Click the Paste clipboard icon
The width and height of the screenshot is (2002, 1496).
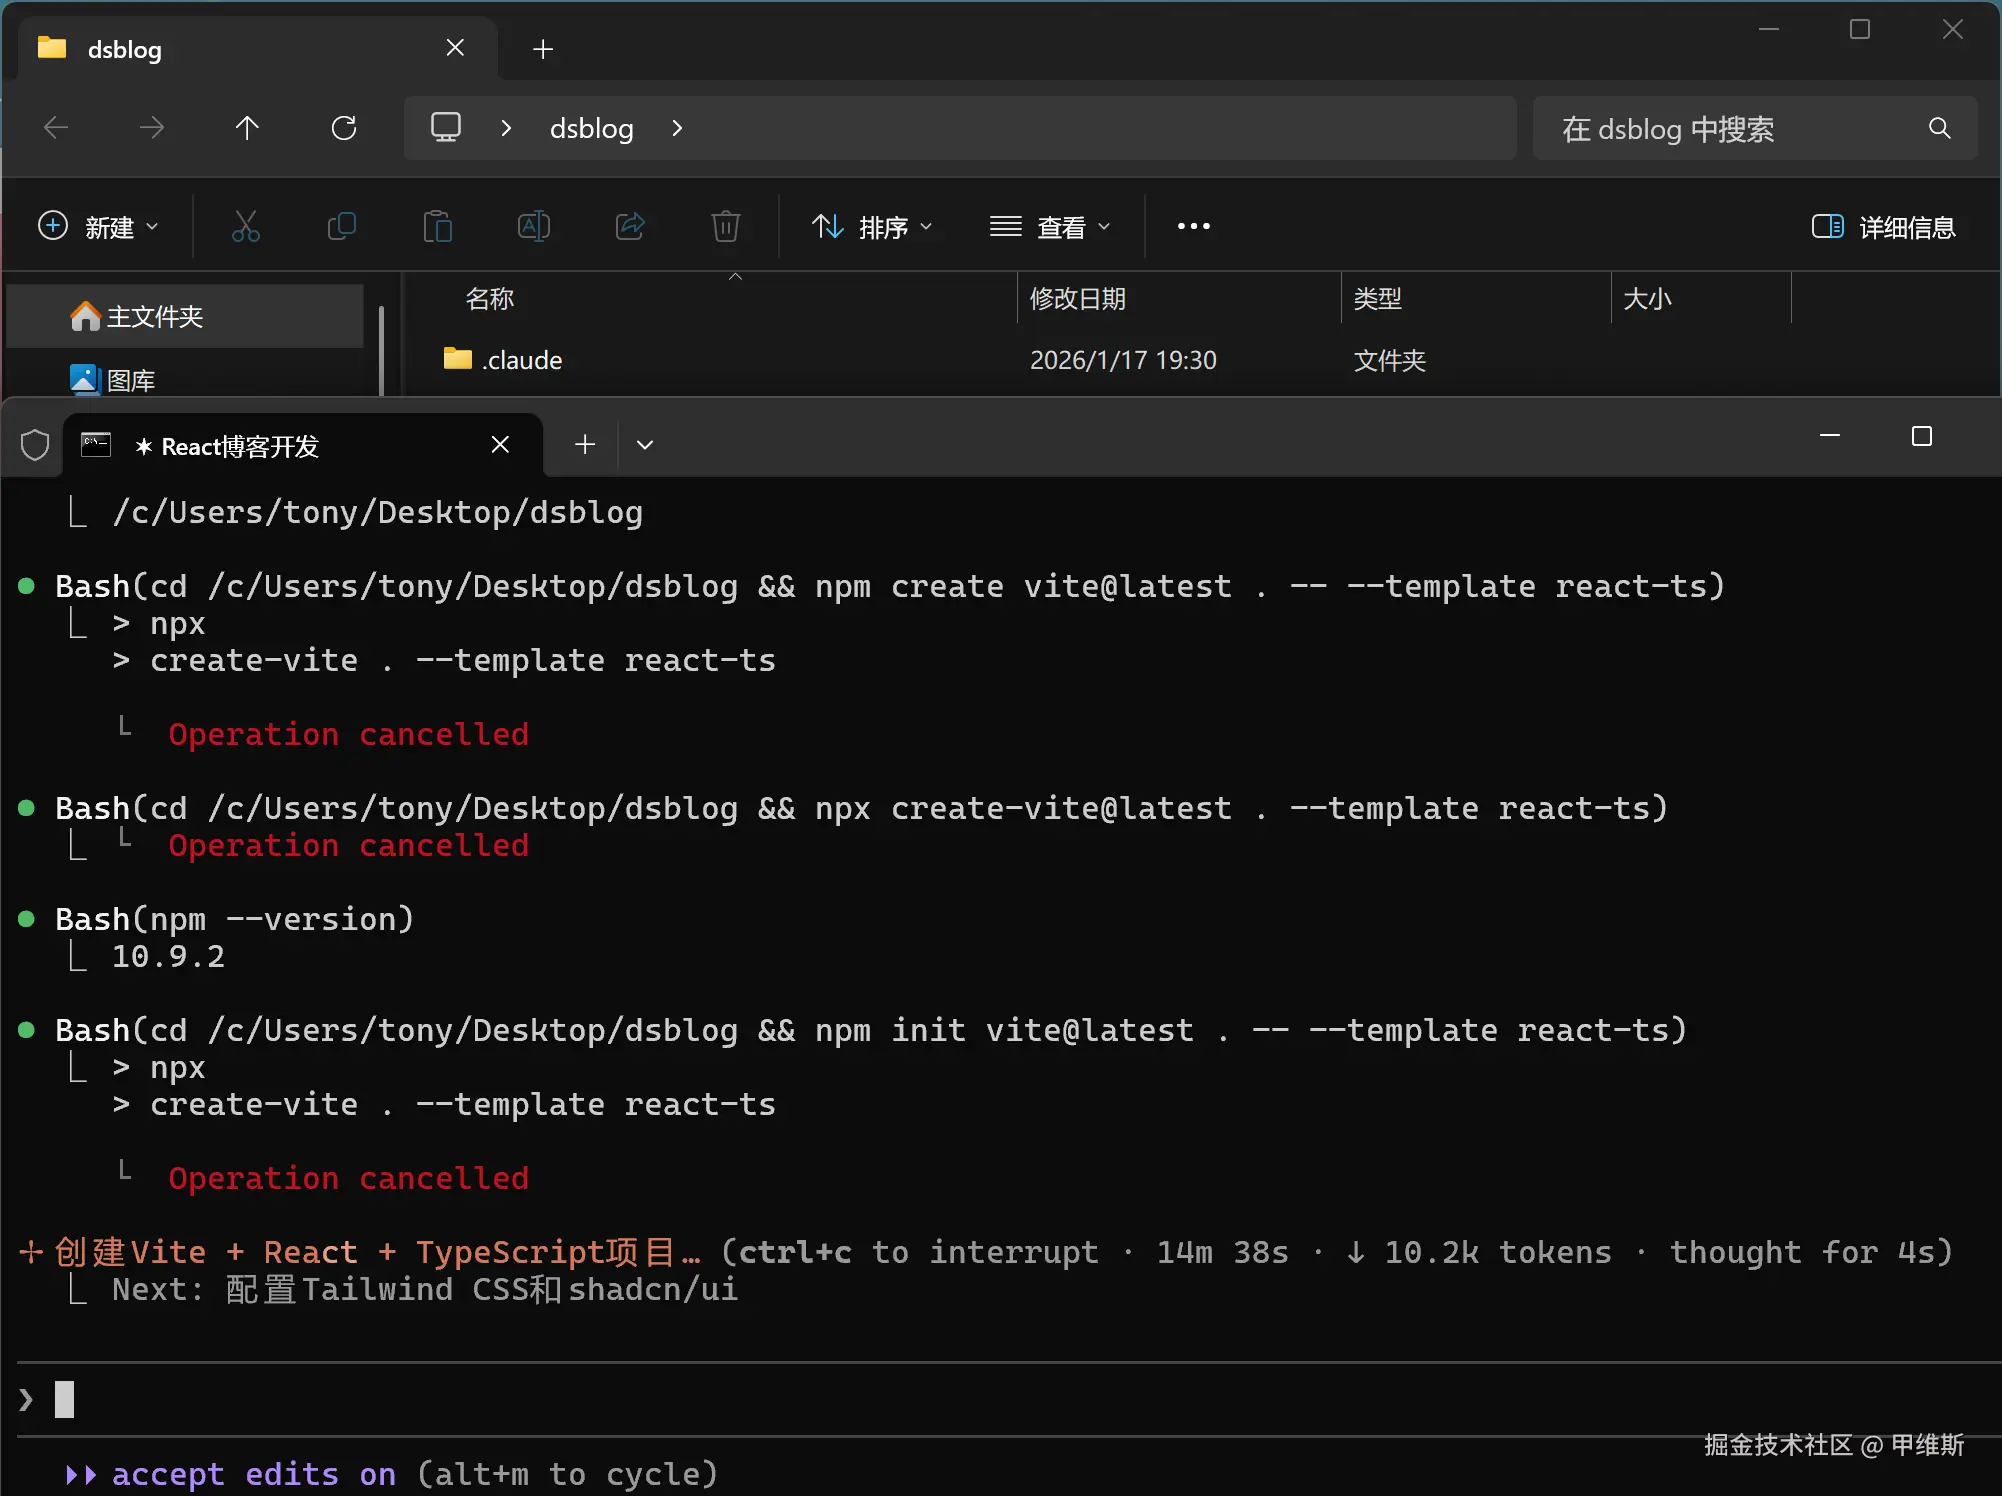[437, 227]
